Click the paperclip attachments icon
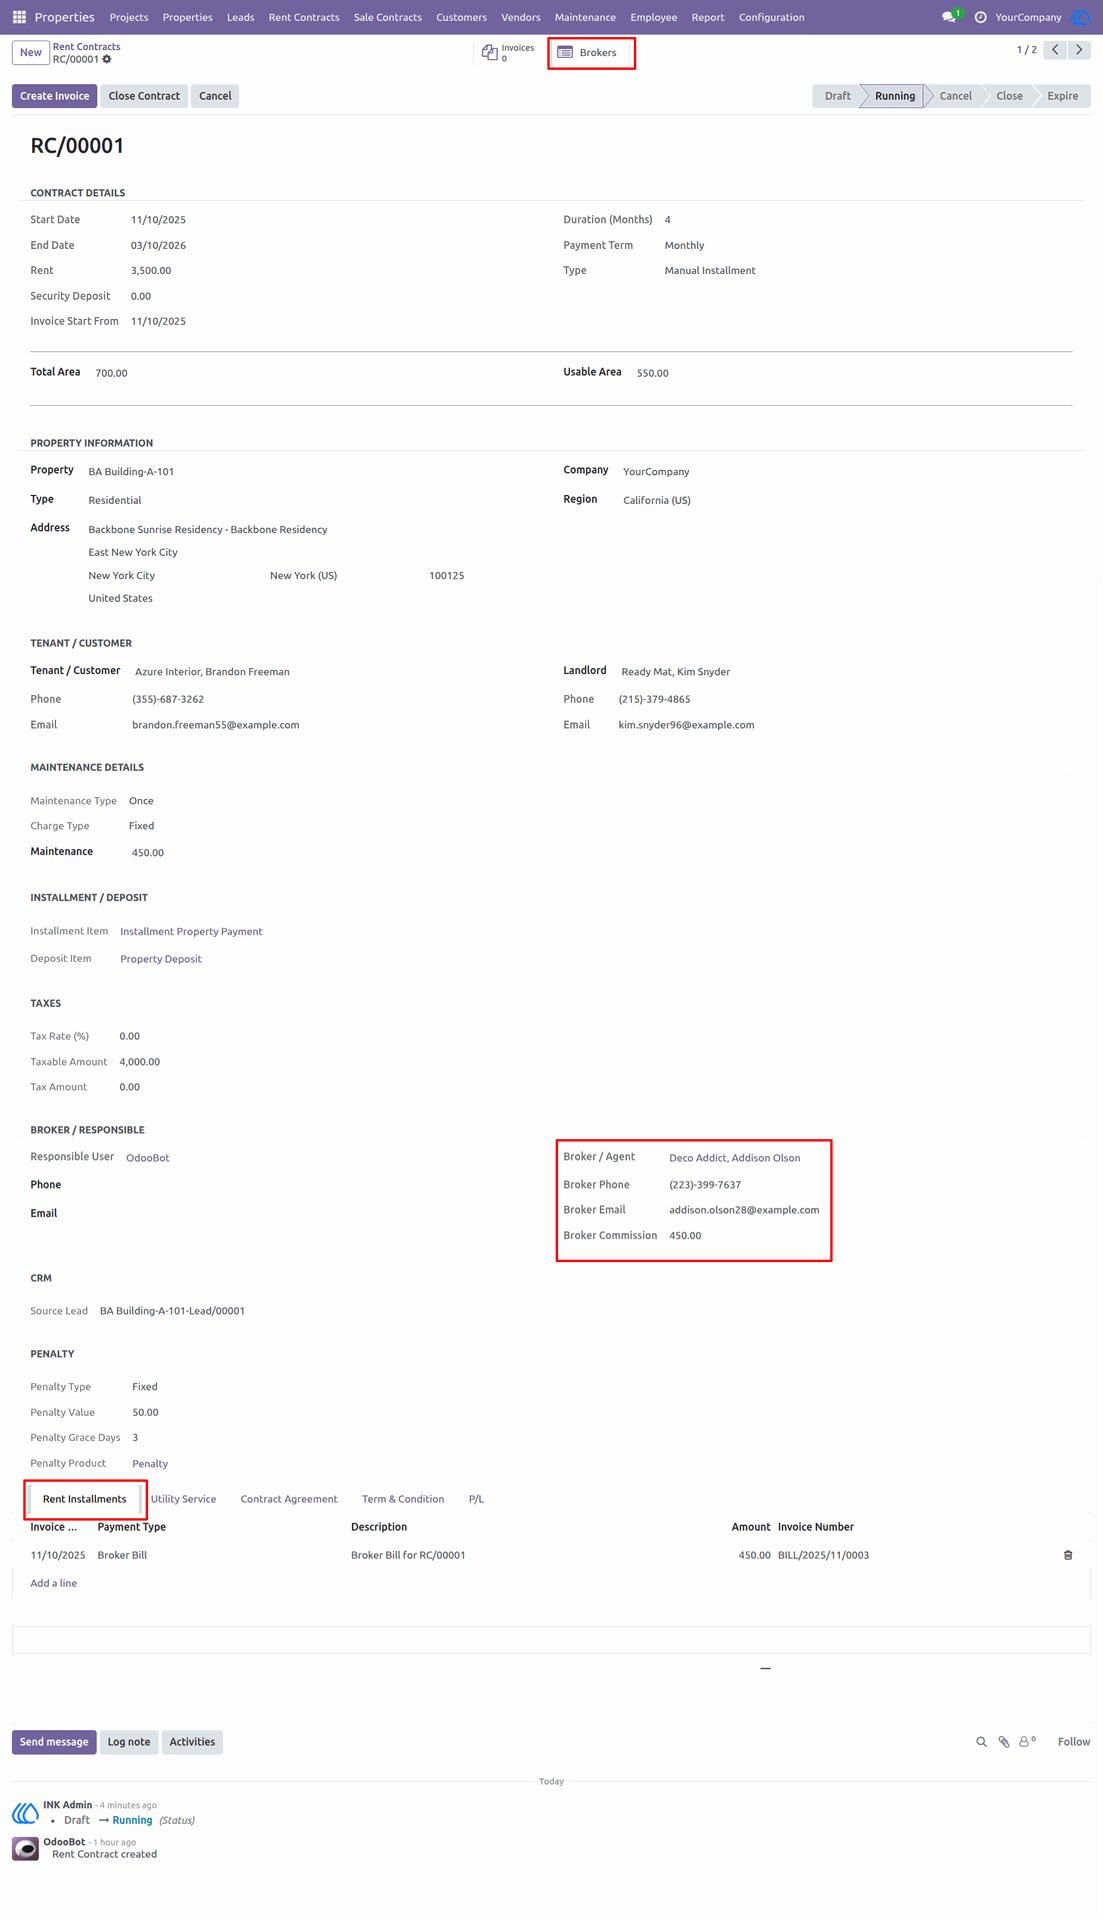This screenshot has height=1920, width=1103. (1004, 1742)
